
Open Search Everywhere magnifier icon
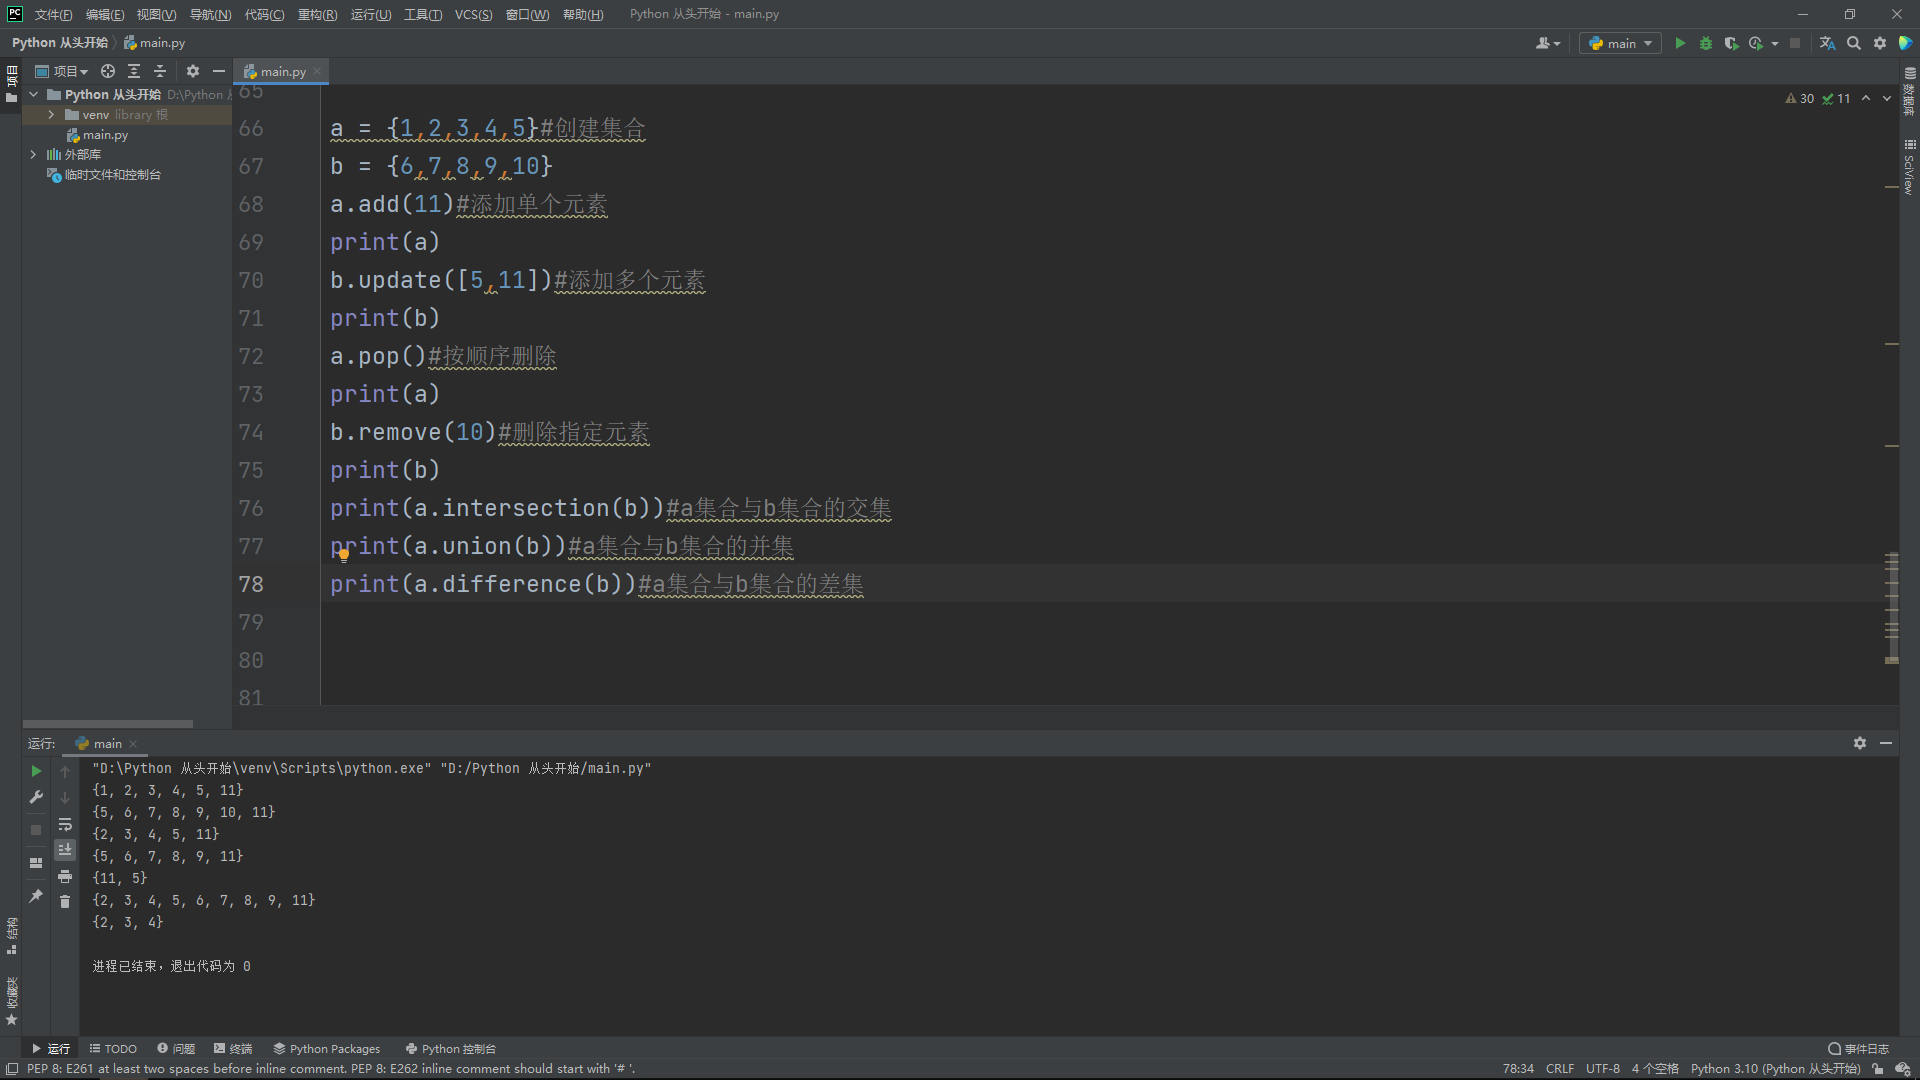(x=1854, y=43)
